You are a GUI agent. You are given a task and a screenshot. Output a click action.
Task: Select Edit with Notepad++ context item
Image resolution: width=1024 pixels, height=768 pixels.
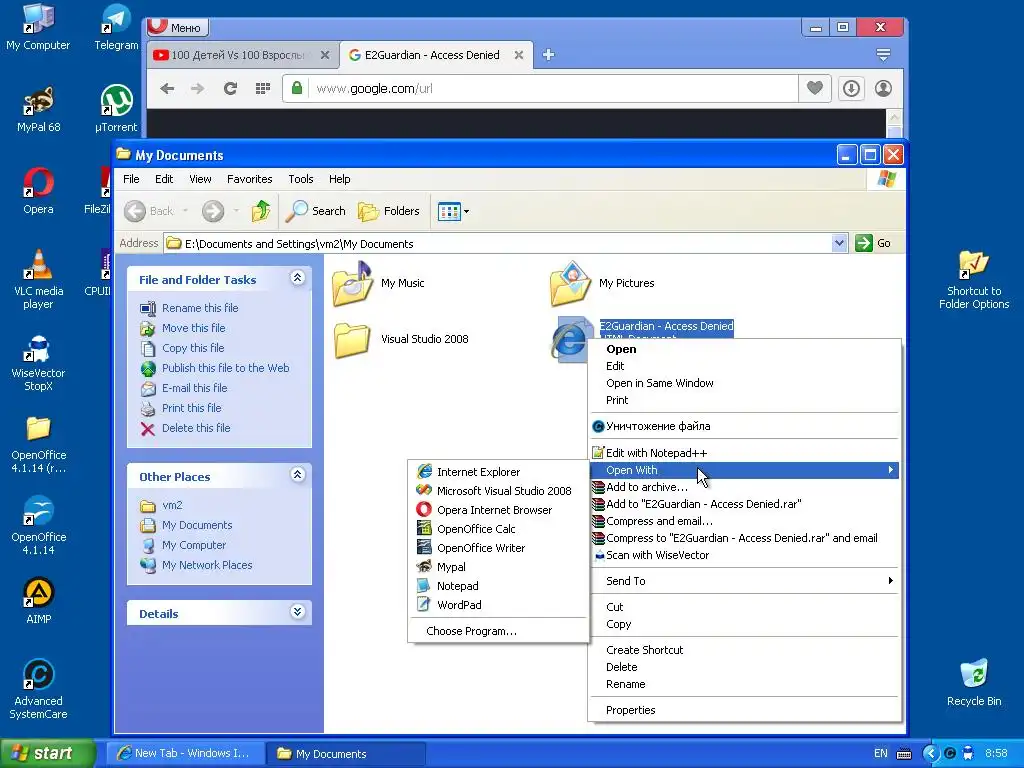pos(744,453)
